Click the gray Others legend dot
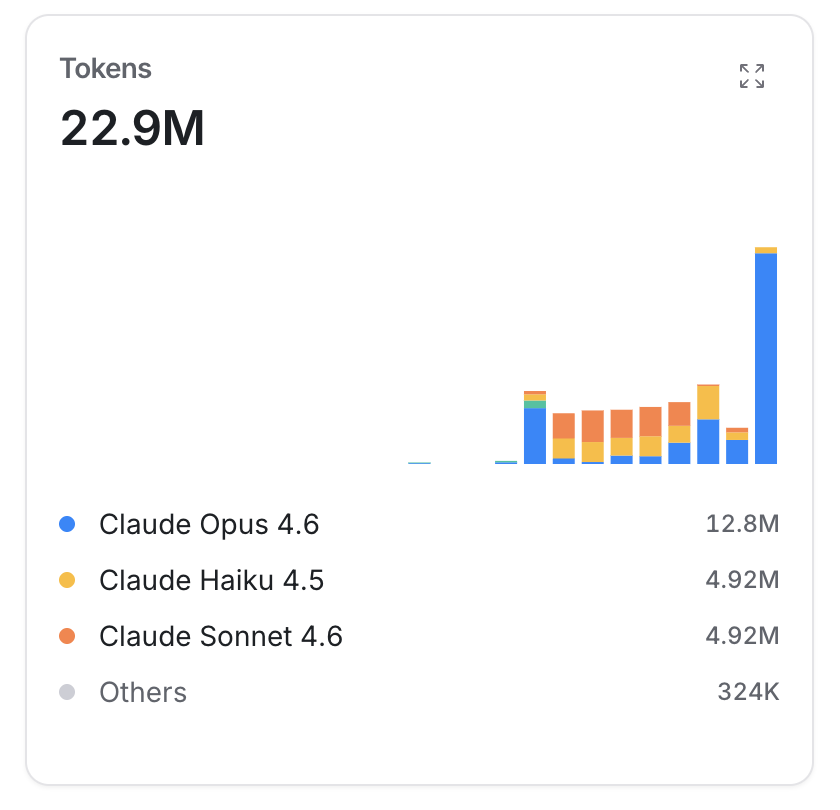This screenshot has height=810, width=840. pyautogui.click(x=67, y=692)
